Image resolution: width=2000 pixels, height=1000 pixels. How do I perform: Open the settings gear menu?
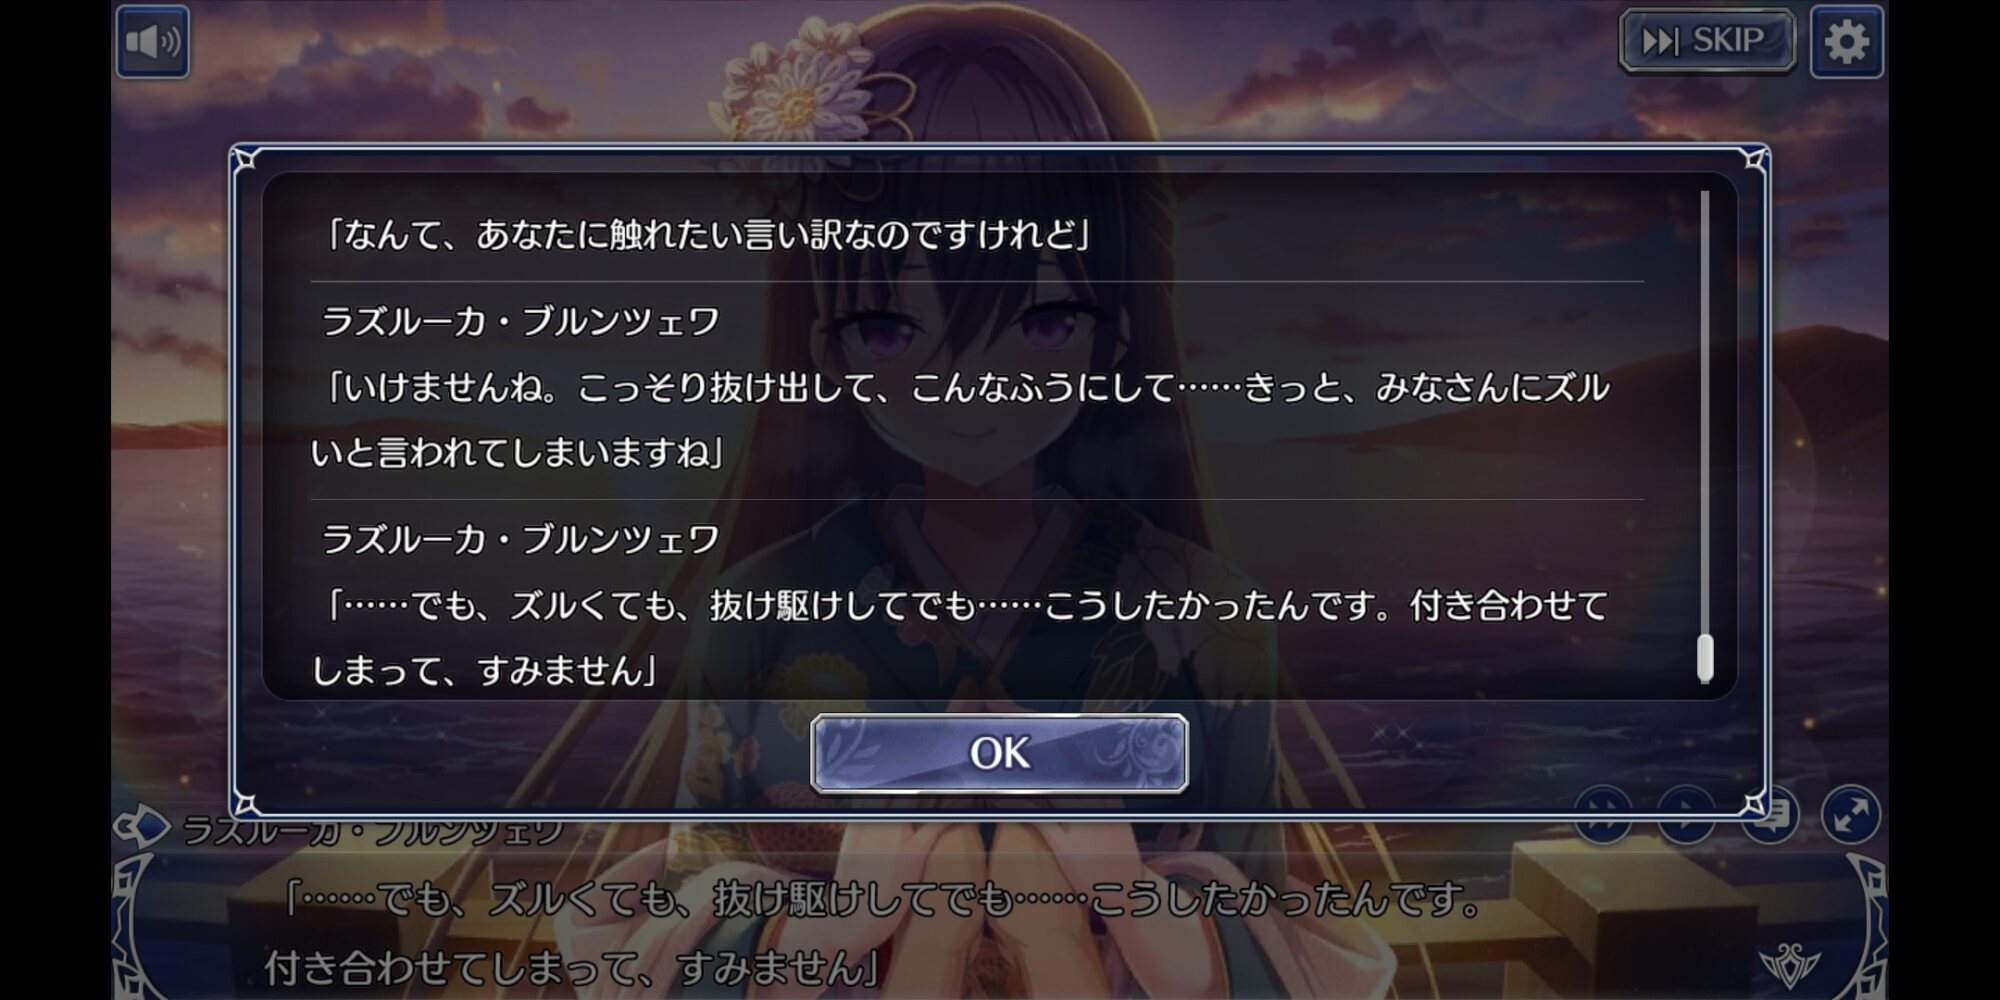[x=1846, y=42]
